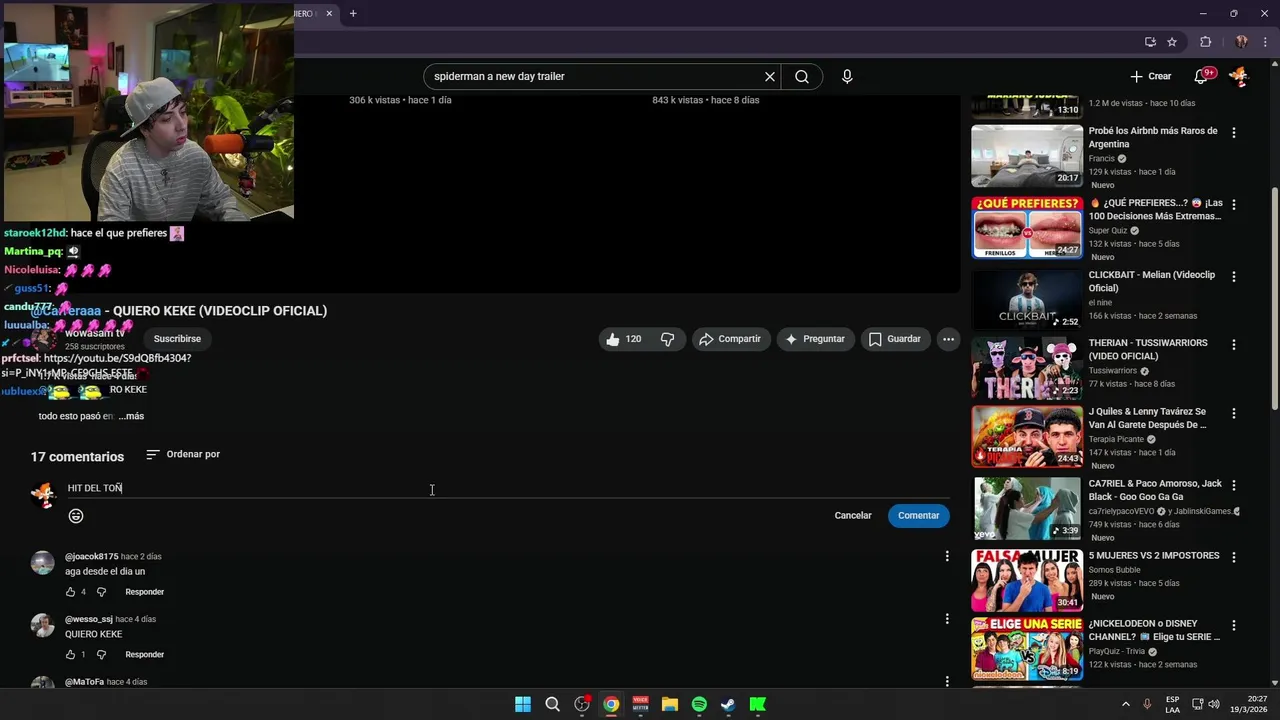Open a new browser tab with plus
Viewport: 1280px width, 720px height.
[353, 13]
